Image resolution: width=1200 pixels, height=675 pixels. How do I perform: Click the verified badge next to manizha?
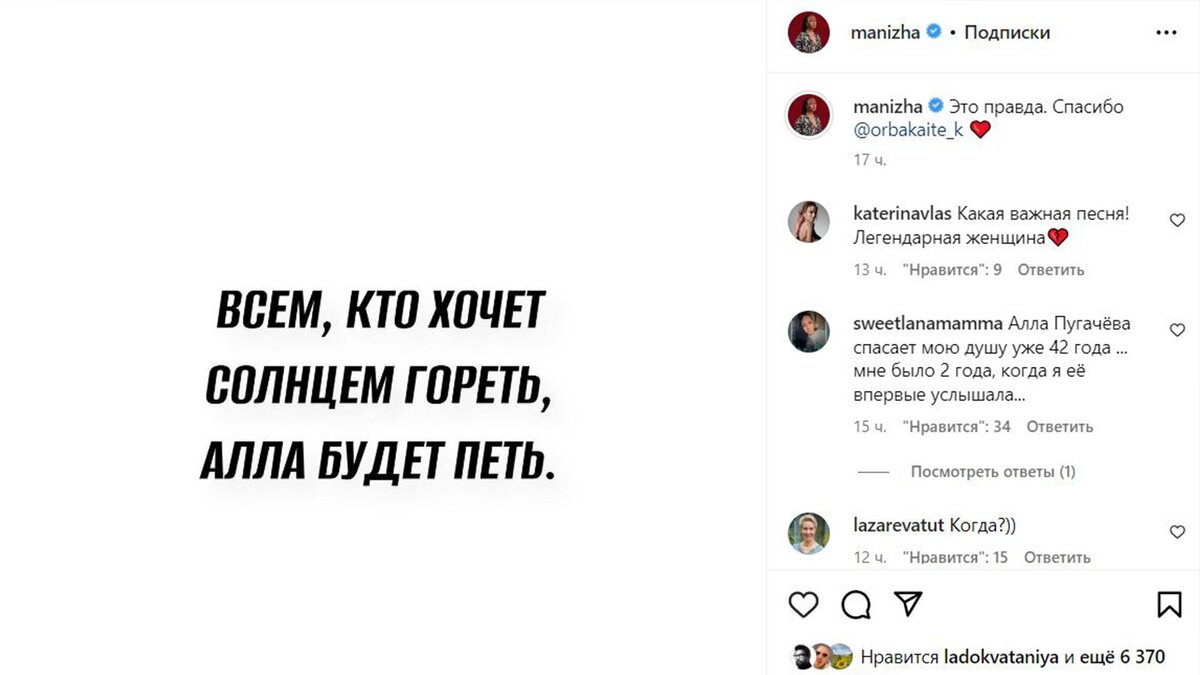tap(932, 31)
